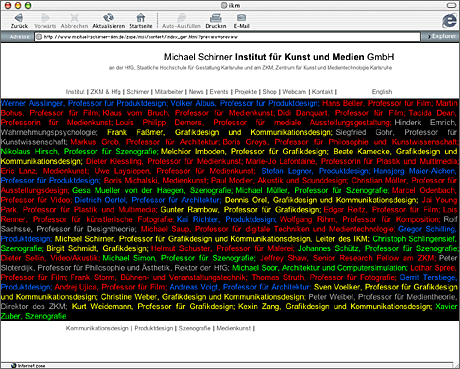Viewport: 460px width, 369px height.
Task: Click the name Dietrich Oertel
Action: click(100, 200)
